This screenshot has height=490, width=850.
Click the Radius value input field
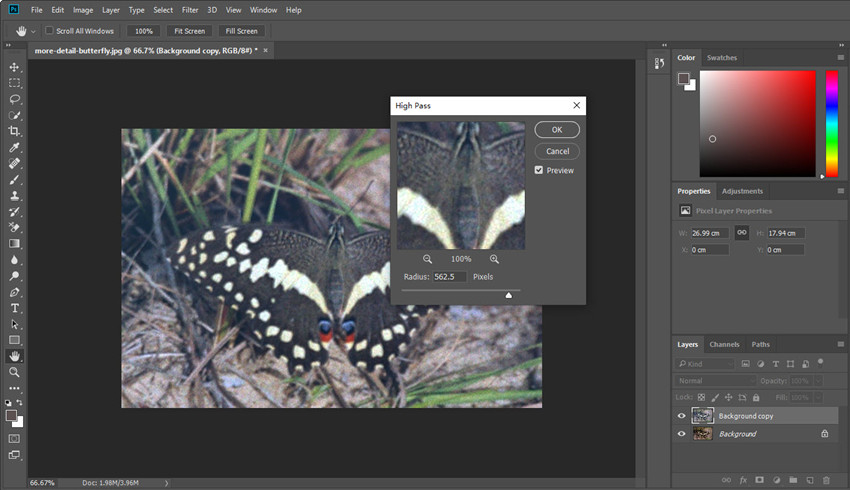coord(449,277)
